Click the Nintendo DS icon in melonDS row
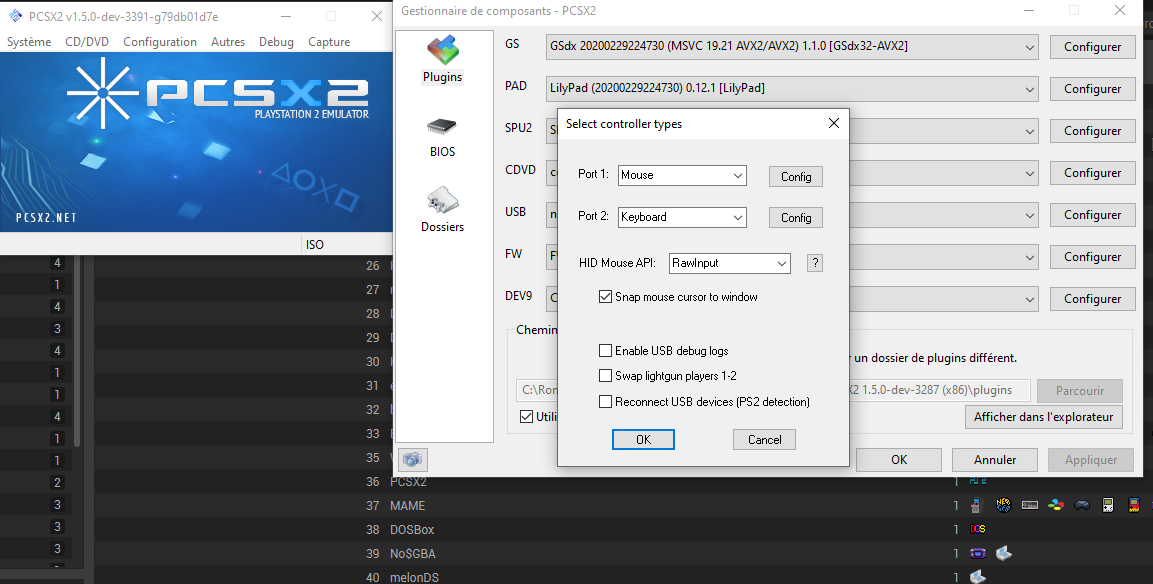Screen dimensions: 1153x584 click(977, 577)
